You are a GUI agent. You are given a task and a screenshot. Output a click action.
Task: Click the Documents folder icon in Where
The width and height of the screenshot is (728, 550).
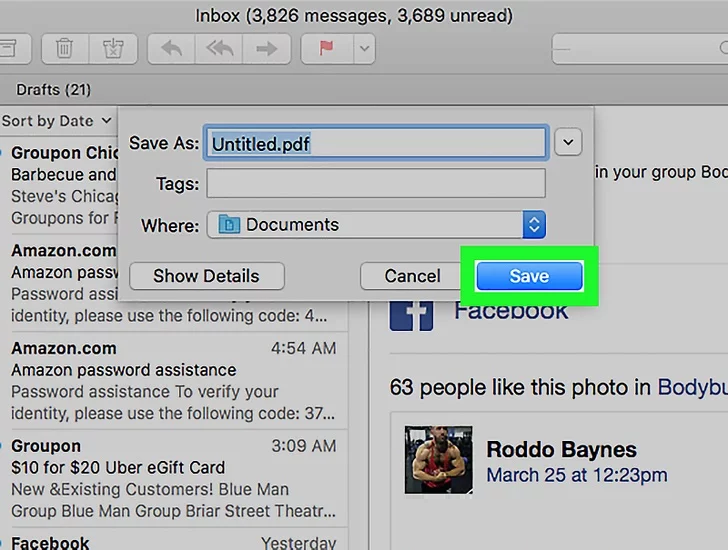coord(229,225)
